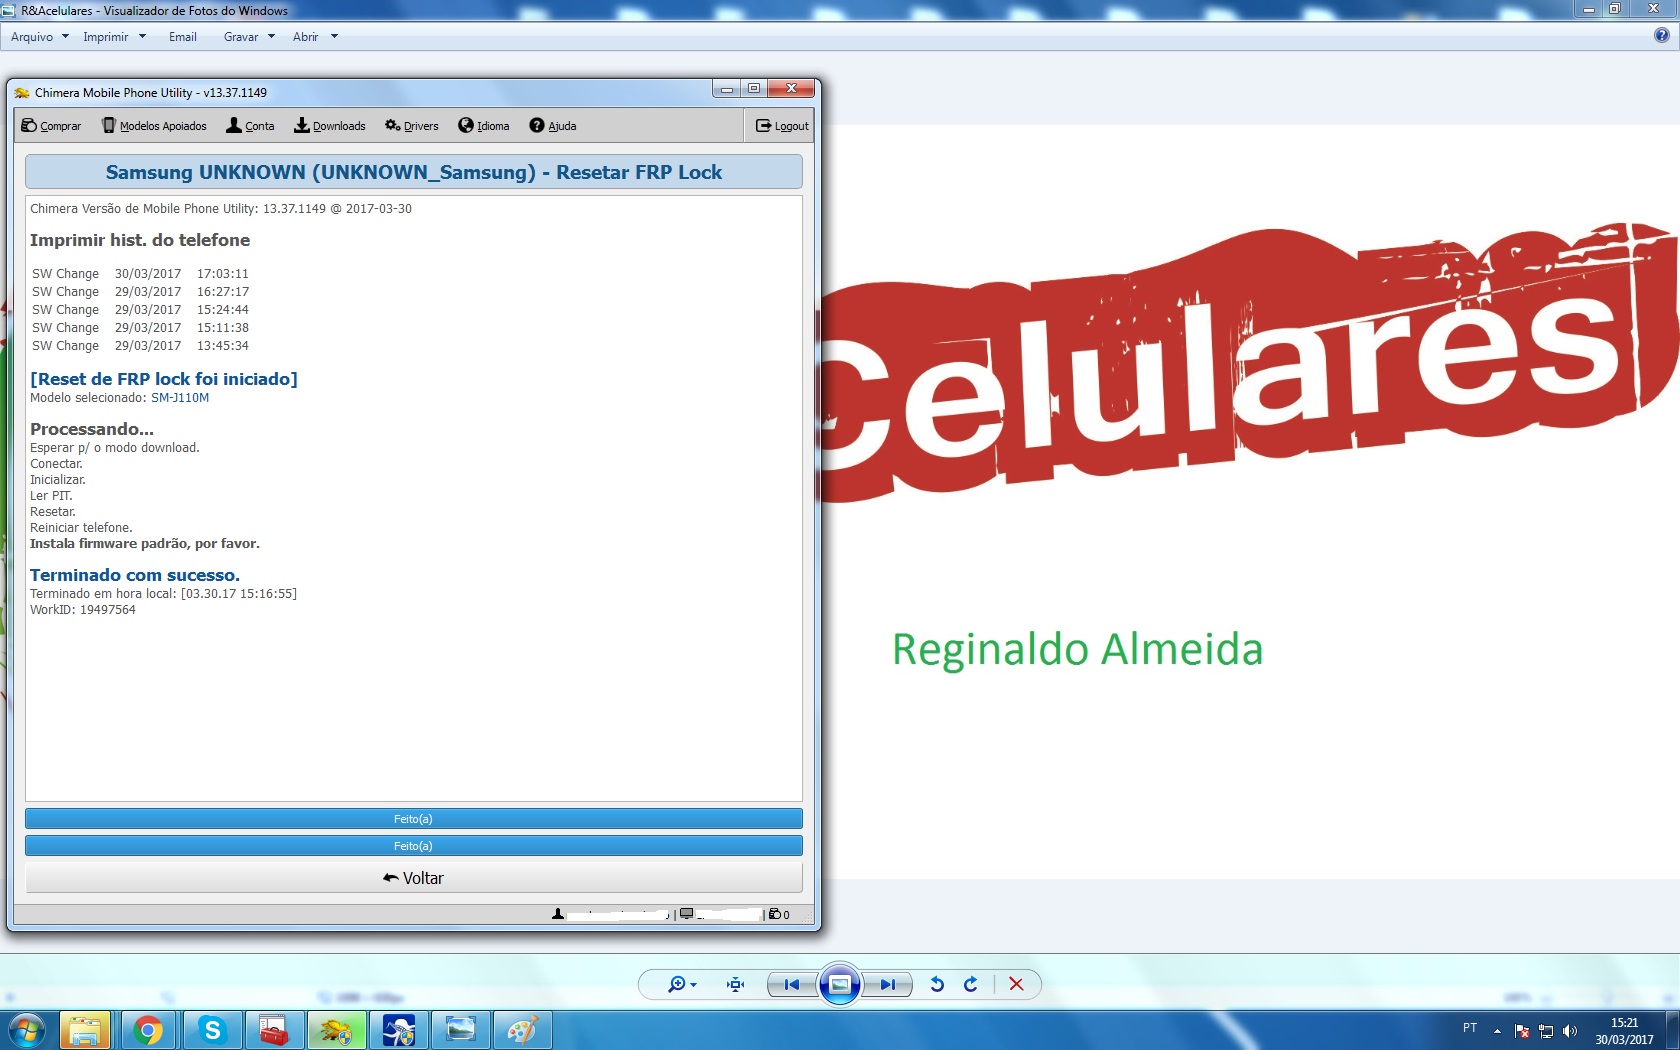This screenshot has width=1680, height=1050.
Task: Click the 13:45:34 SW Change row
Action: (140, 346)
